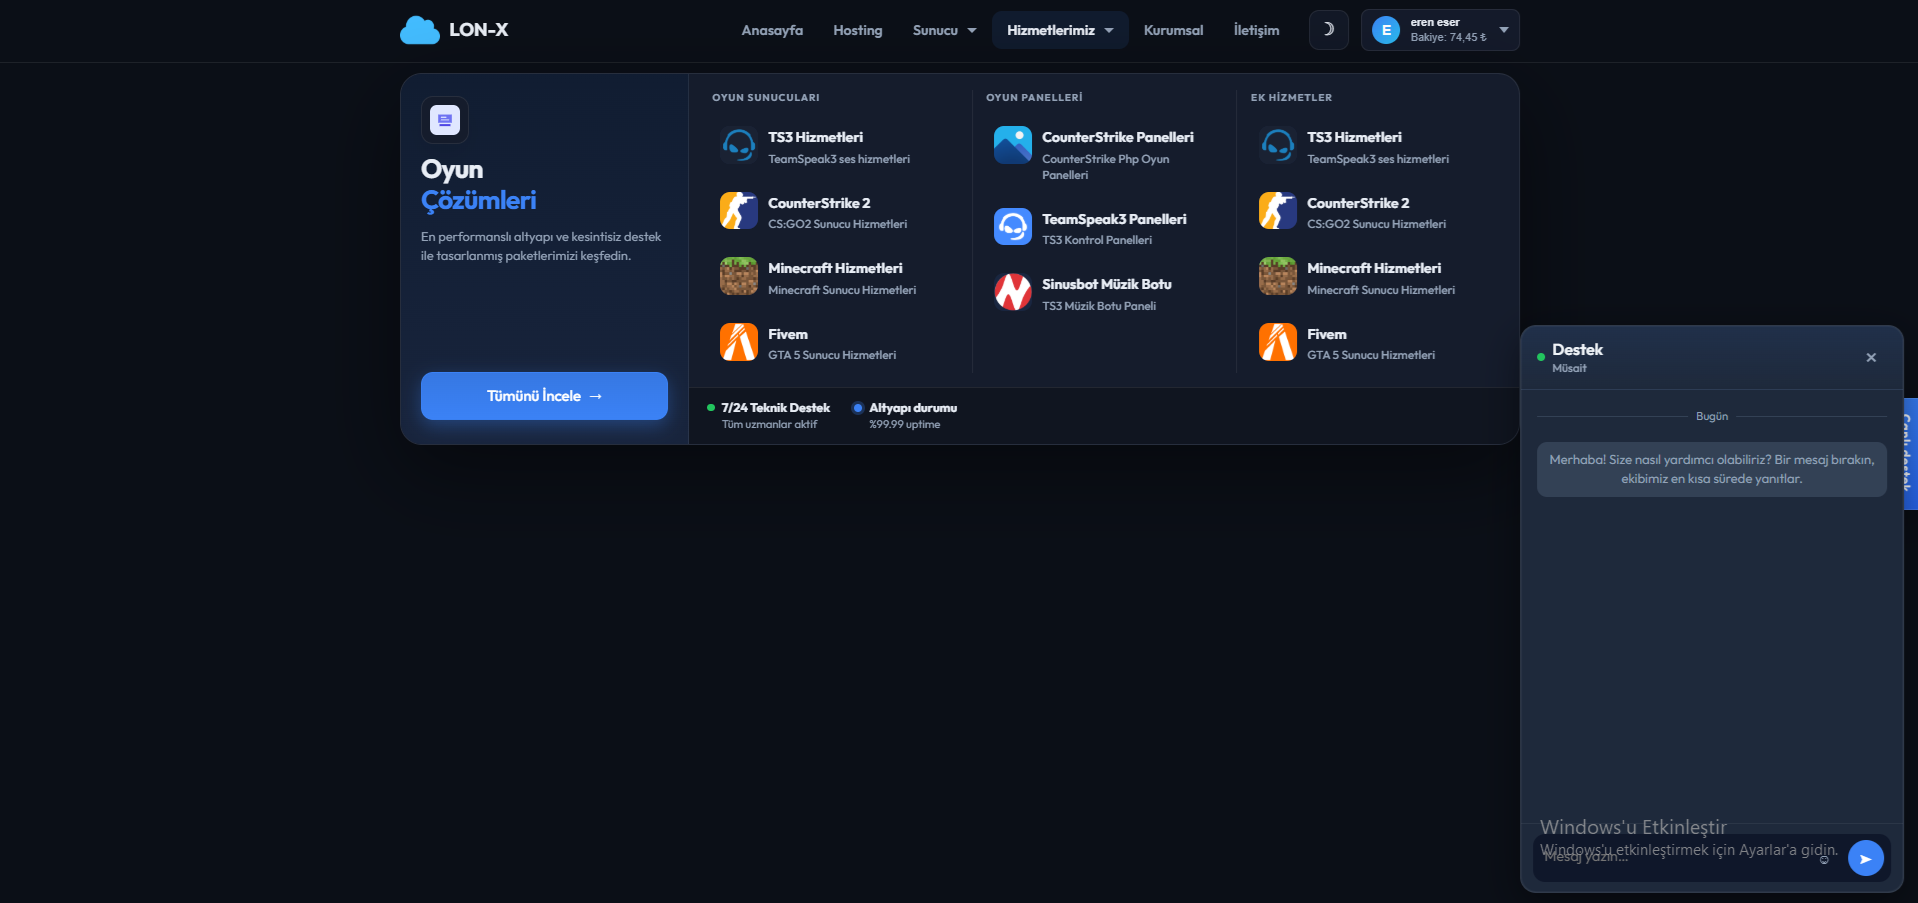The height and width of the screenshot is (903, 1918).
Task: Open the eren eser account dropdown
Action: [1440, 30]
